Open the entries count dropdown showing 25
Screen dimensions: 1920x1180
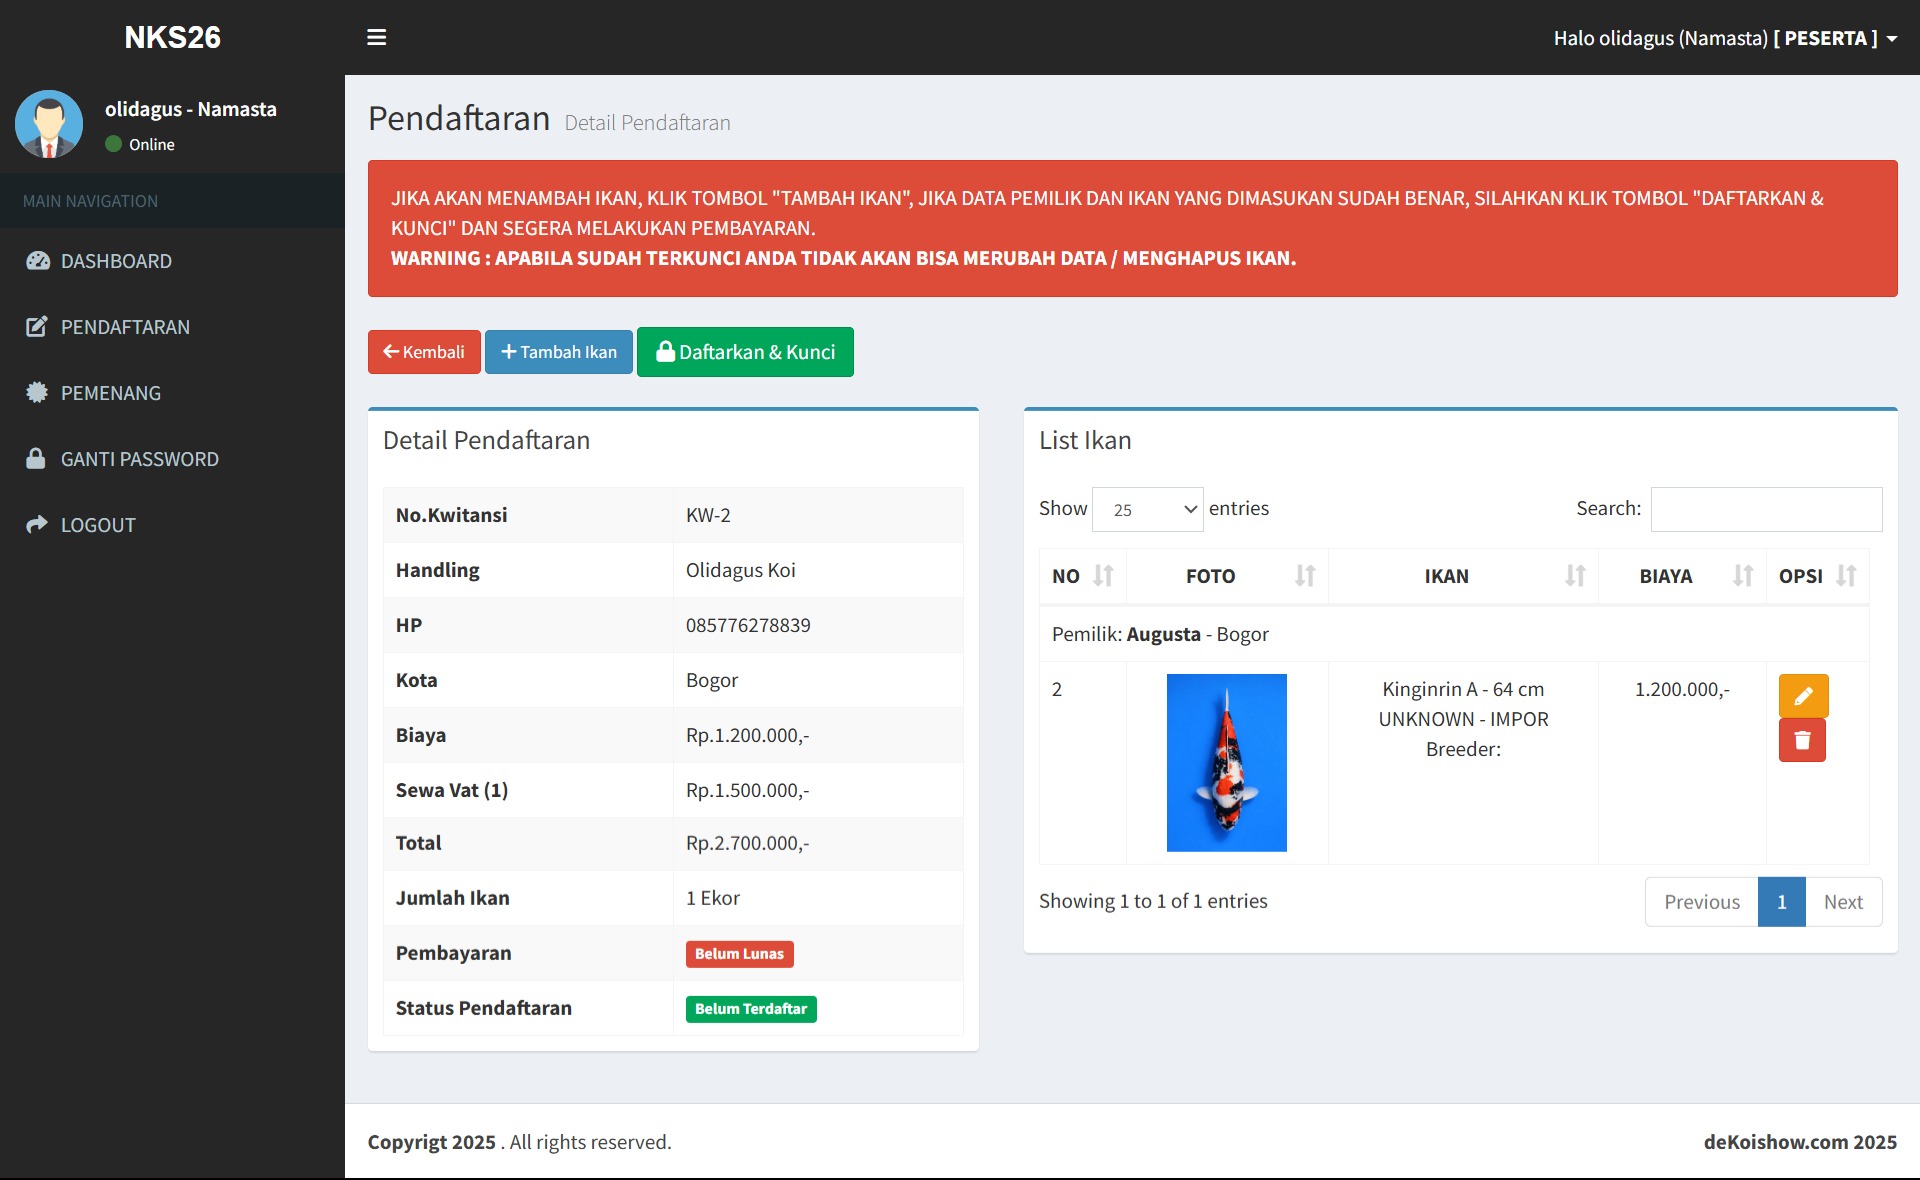[x=1147, y=510]
